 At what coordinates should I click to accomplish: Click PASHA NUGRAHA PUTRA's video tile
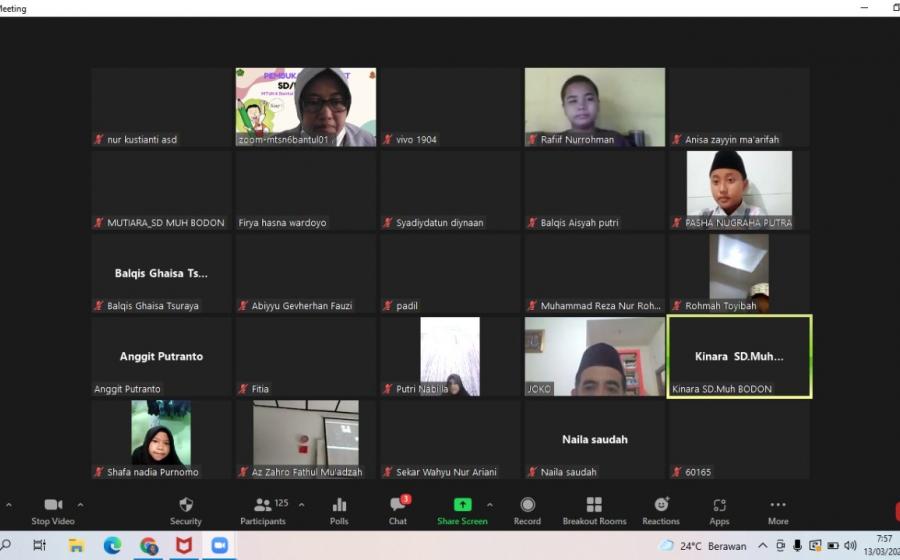click(x=739, y=189)
